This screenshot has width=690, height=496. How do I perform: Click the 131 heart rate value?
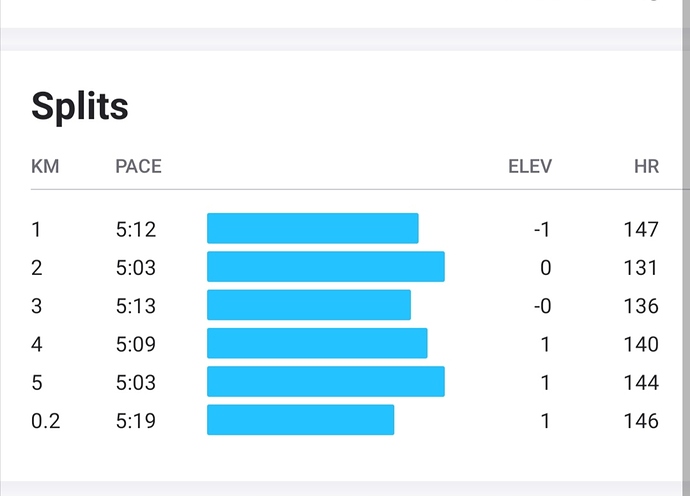640,268
